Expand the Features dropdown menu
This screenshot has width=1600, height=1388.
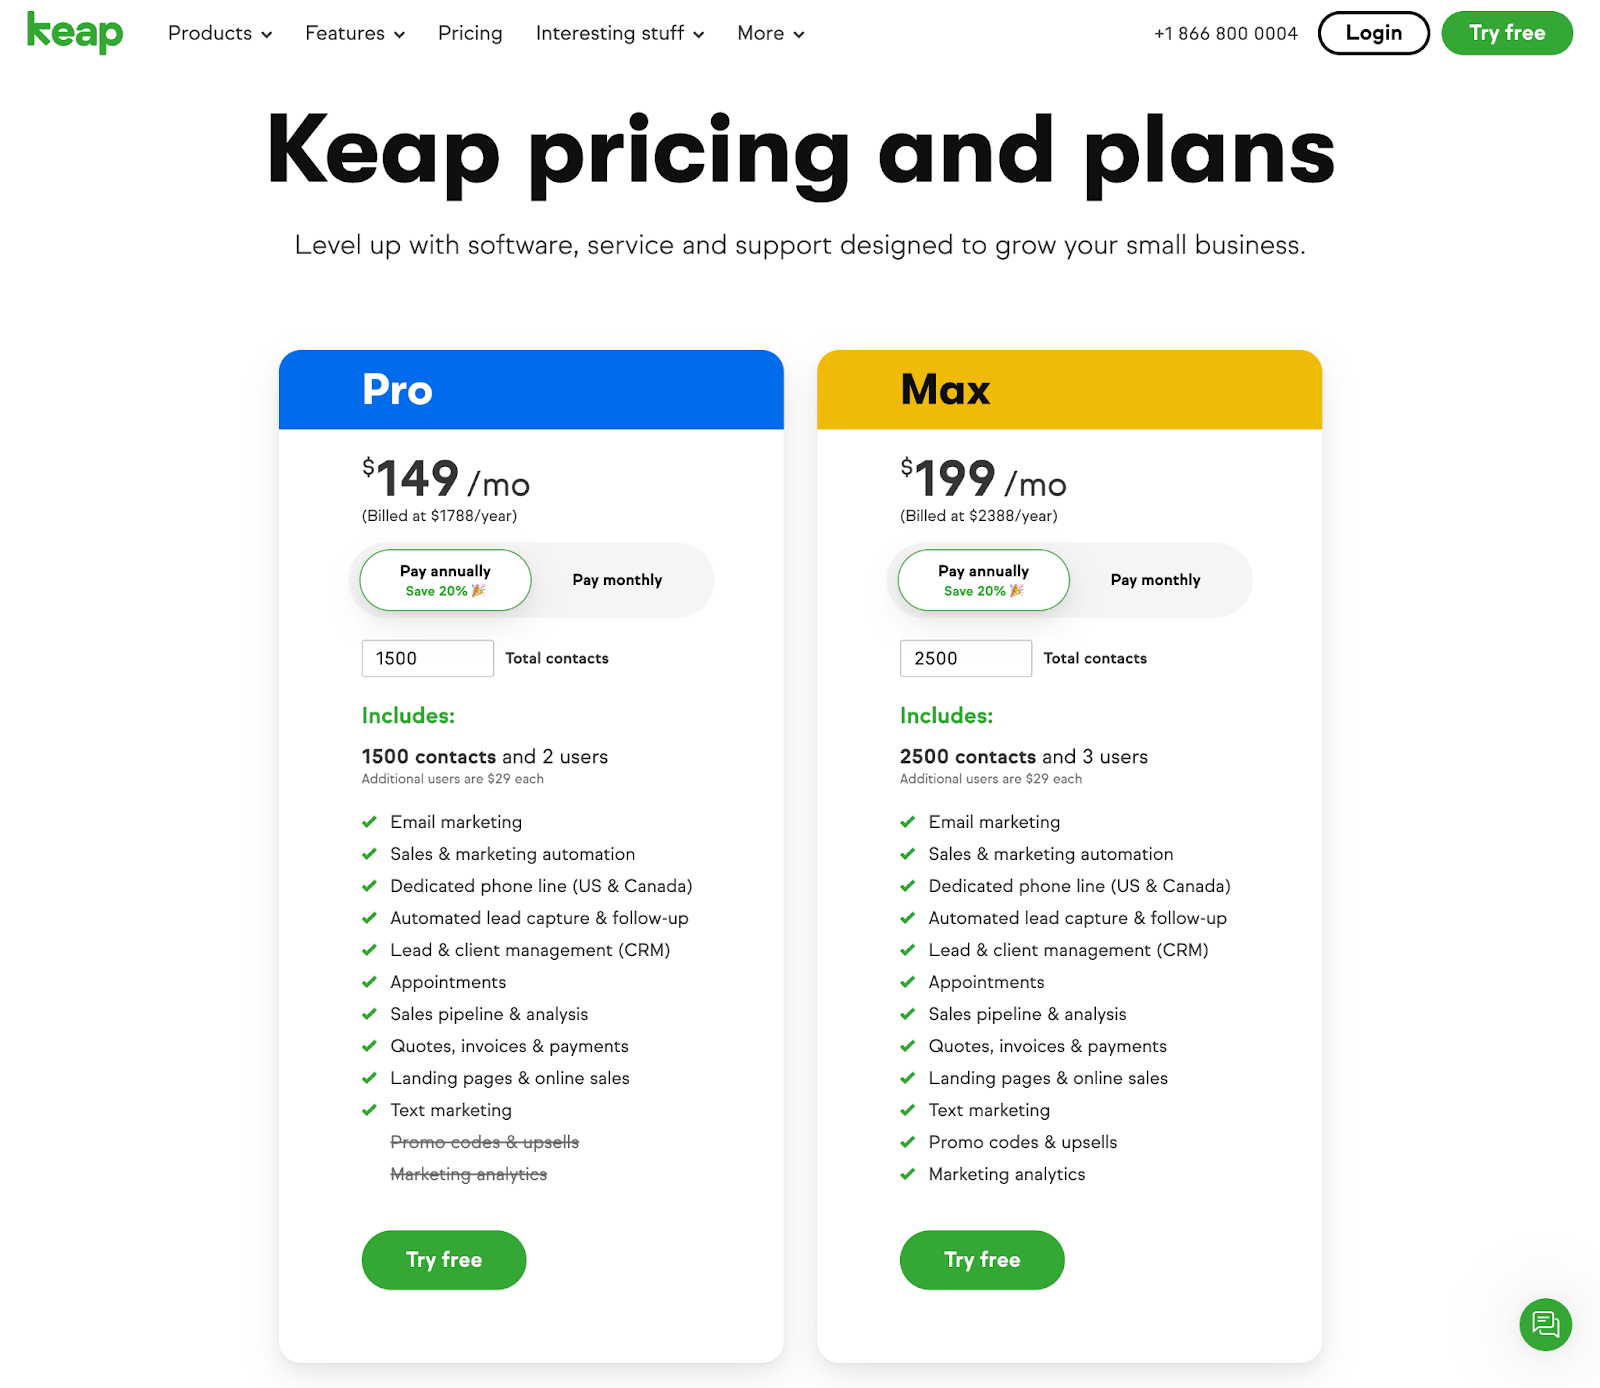pyautogui.click(x=355, y=34)
